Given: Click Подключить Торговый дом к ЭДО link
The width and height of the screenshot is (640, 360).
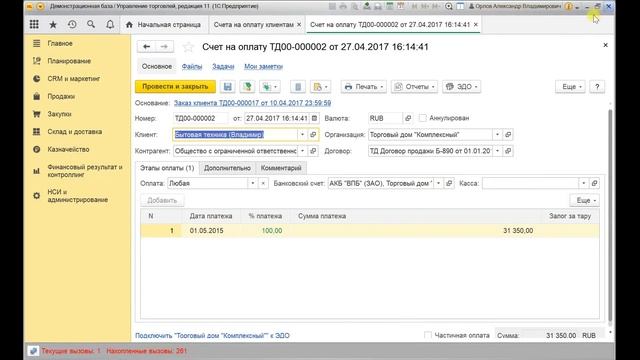Looking at the screenshot, I should tap(212, 336).
